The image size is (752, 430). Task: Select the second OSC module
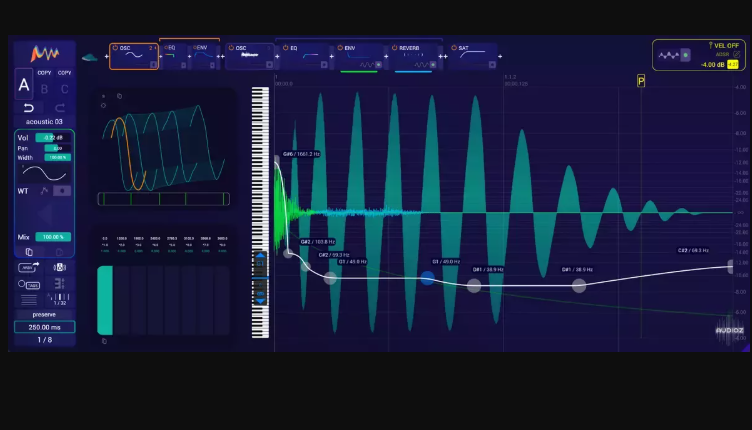[250, 56]
